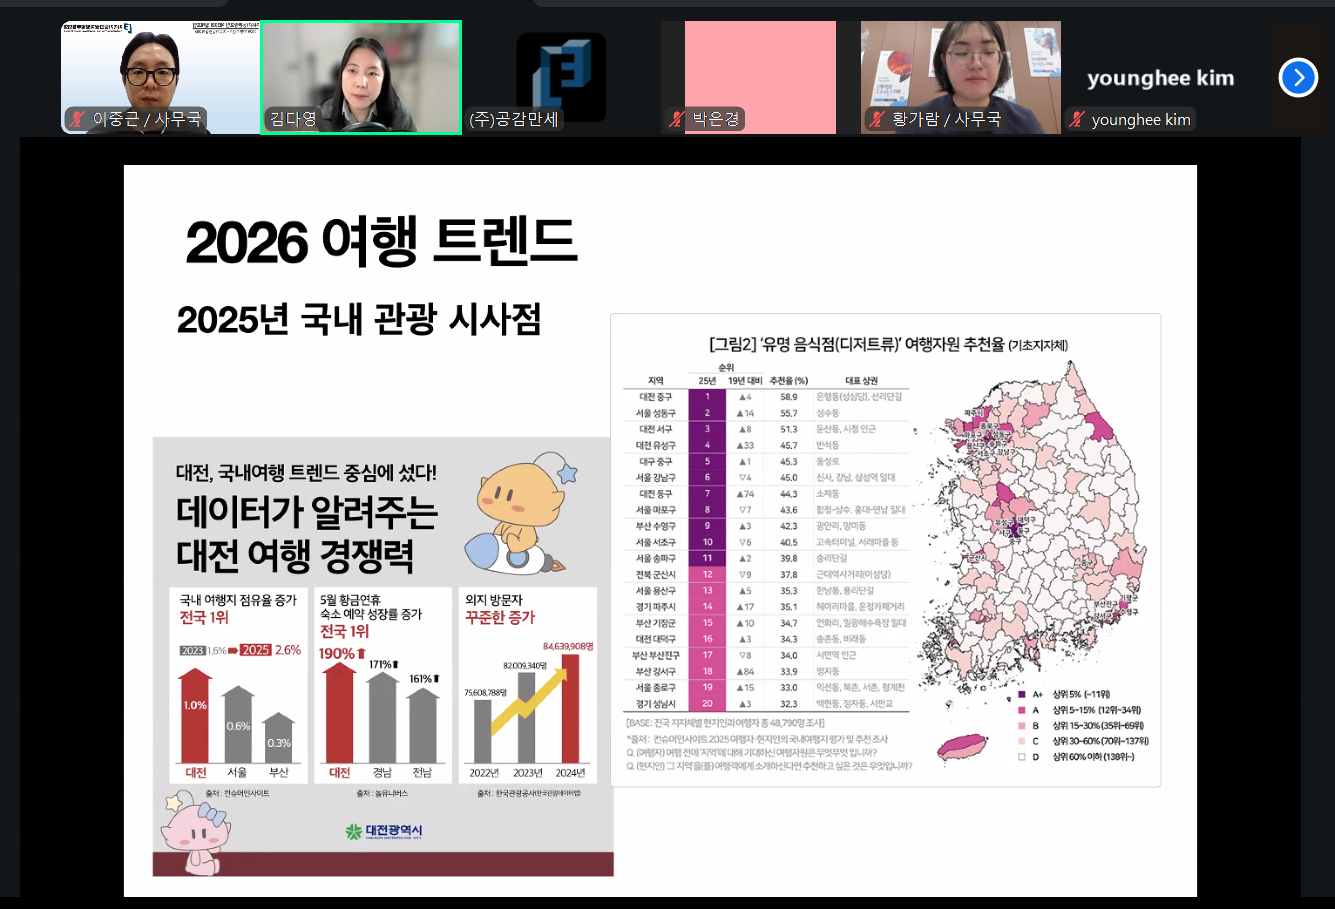Click the '경남' bar label in booking chart
1335x909 pixels.
pos(382,772)
